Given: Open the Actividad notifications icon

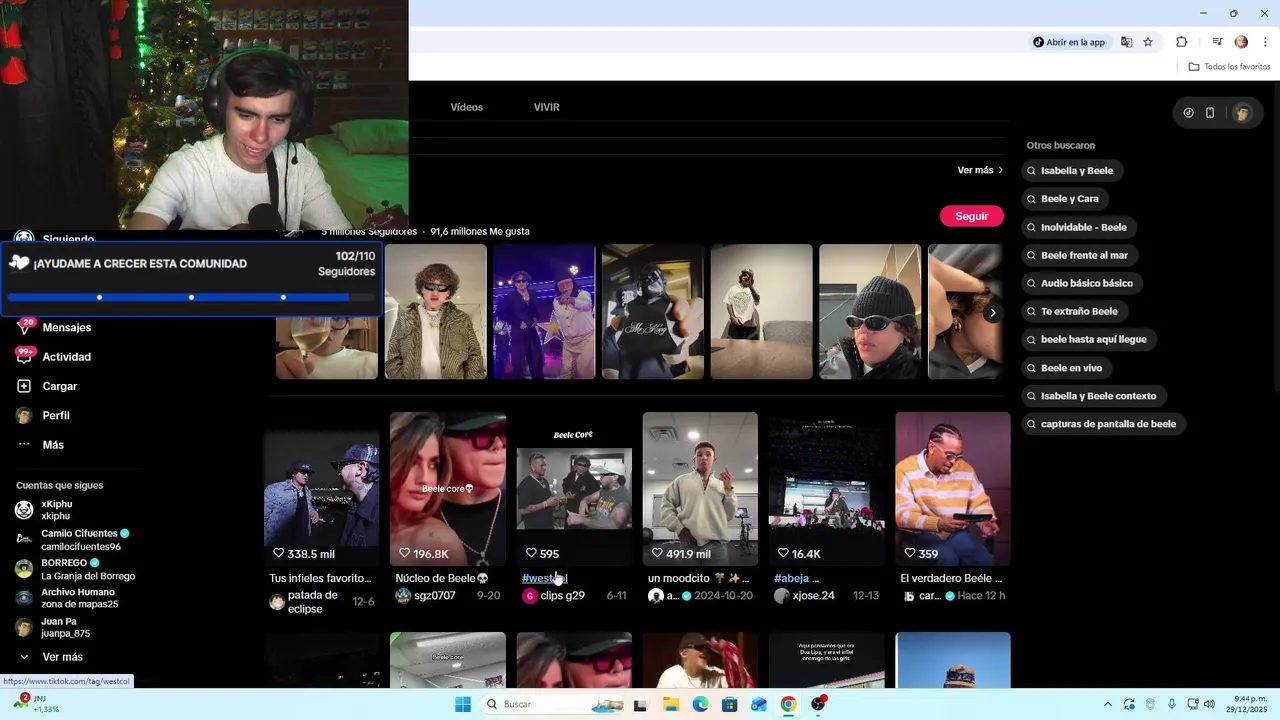Looking at the screenshot, I should click(x=24, y=356).
